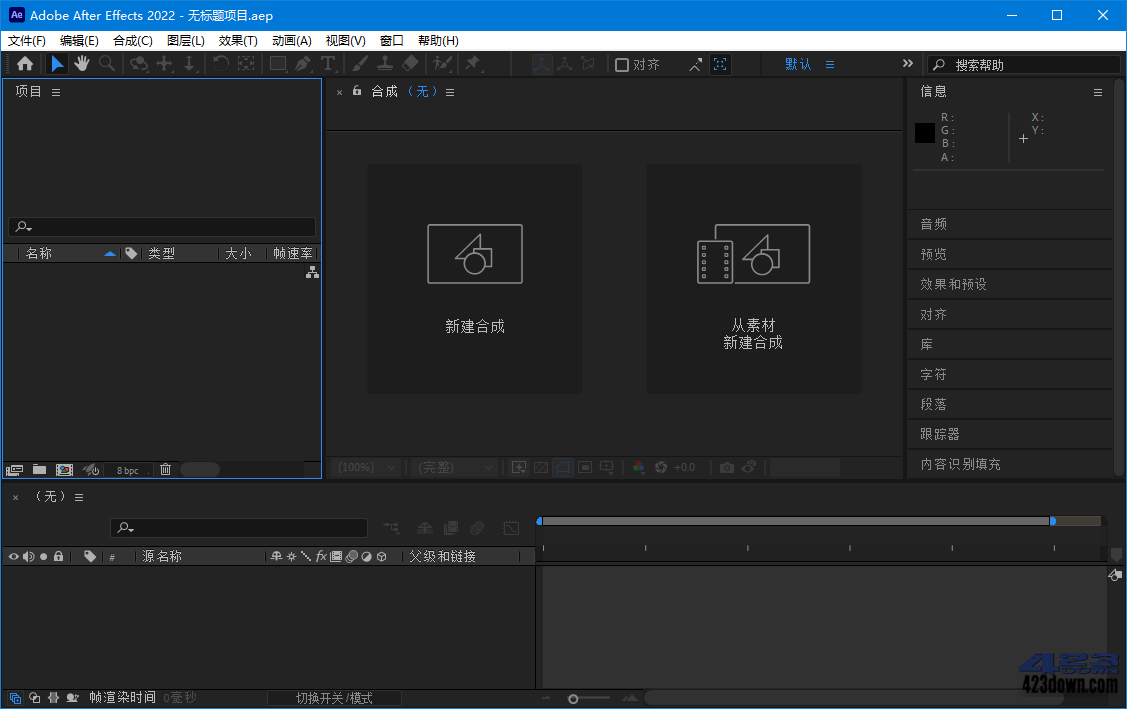Screen dimensions: 1127x709
Task: Select the Selection tool
Action: coord(57,63)
